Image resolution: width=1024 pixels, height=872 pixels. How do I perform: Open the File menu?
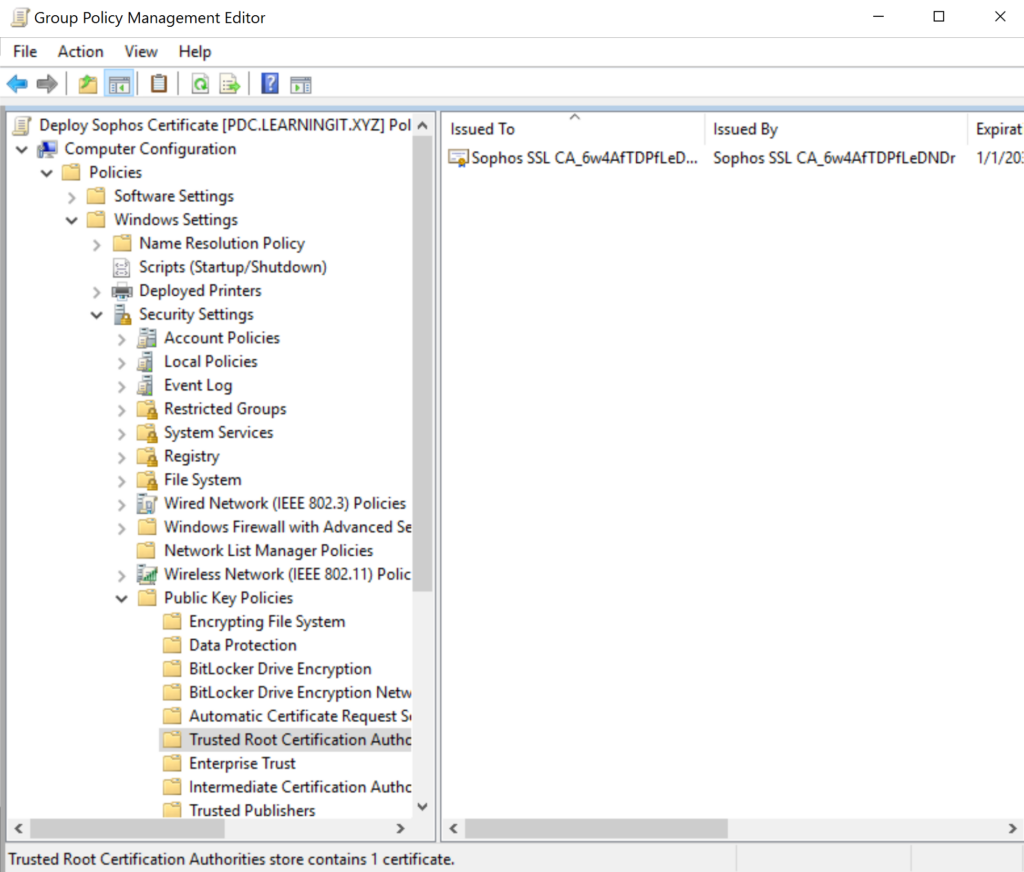25,52
